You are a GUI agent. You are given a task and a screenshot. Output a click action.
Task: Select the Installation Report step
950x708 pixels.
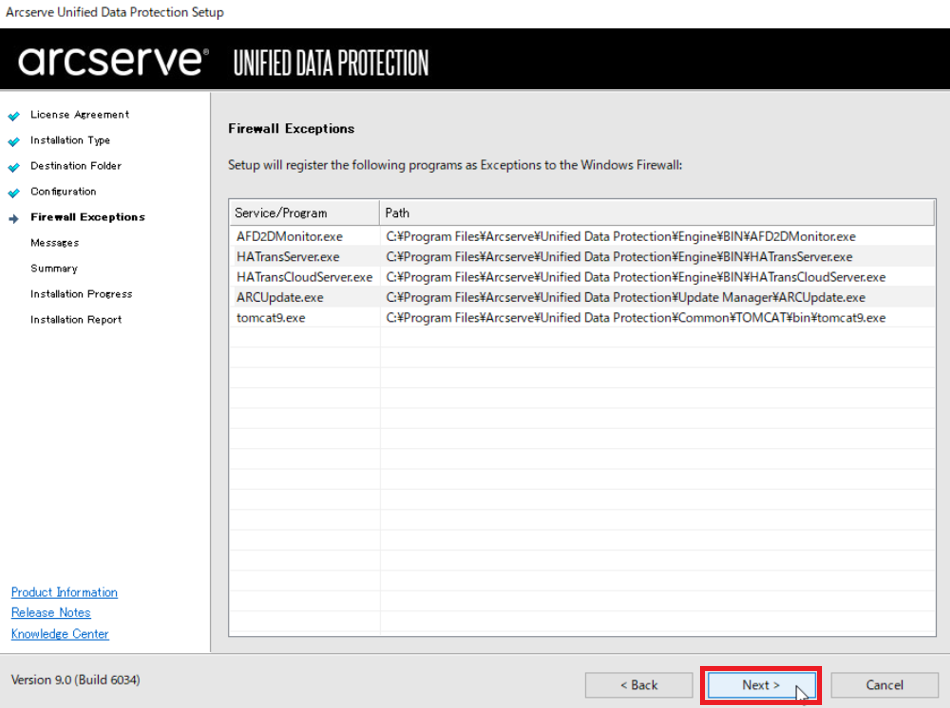coord(76,319)
